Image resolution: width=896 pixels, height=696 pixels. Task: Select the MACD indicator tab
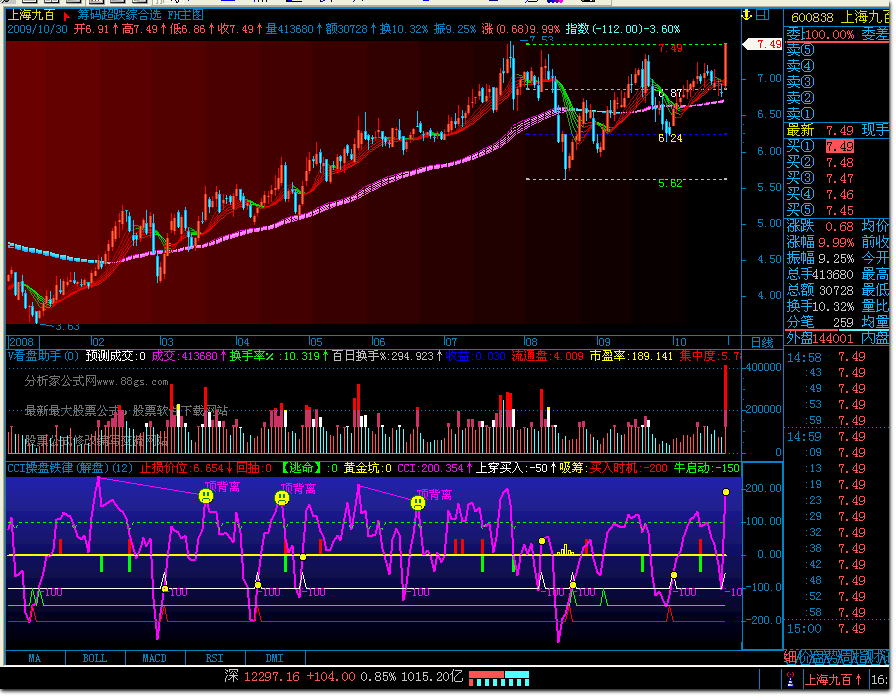pyautogui.click(x=154, y=658)
